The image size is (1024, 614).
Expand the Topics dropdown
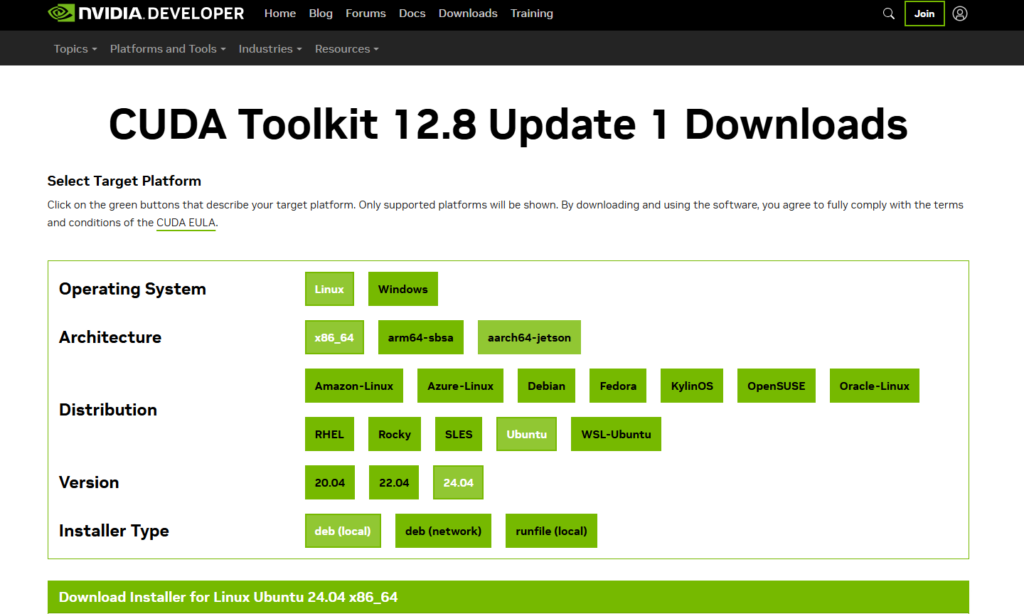(75, 49)
